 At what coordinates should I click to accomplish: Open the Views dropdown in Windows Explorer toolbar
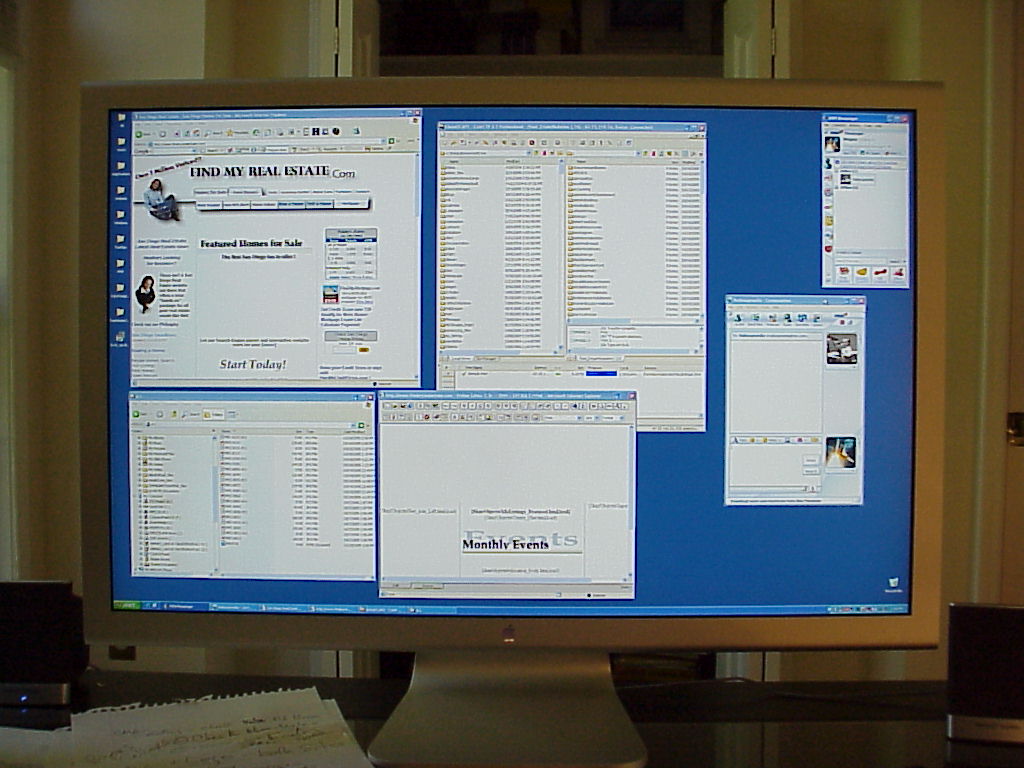point(232,413)
